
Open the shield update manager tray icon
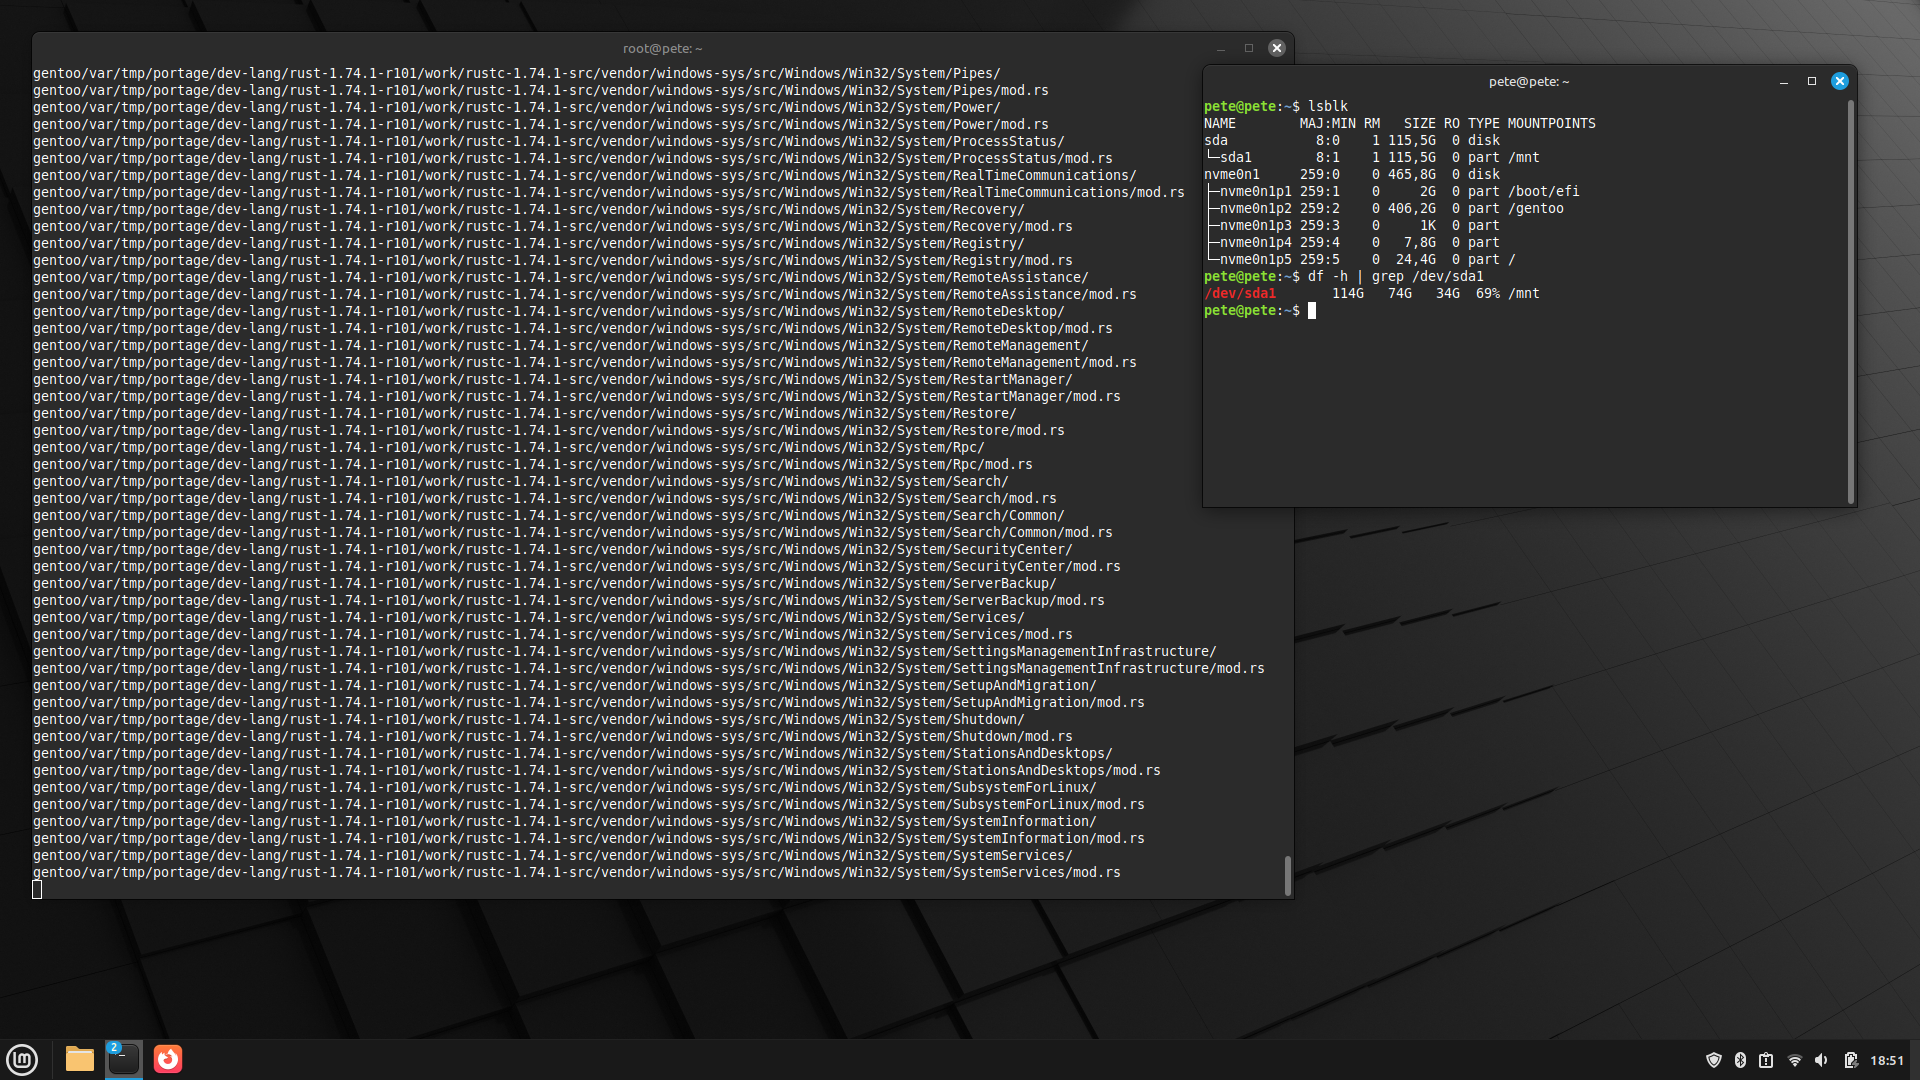[x=1713, y=1060]
